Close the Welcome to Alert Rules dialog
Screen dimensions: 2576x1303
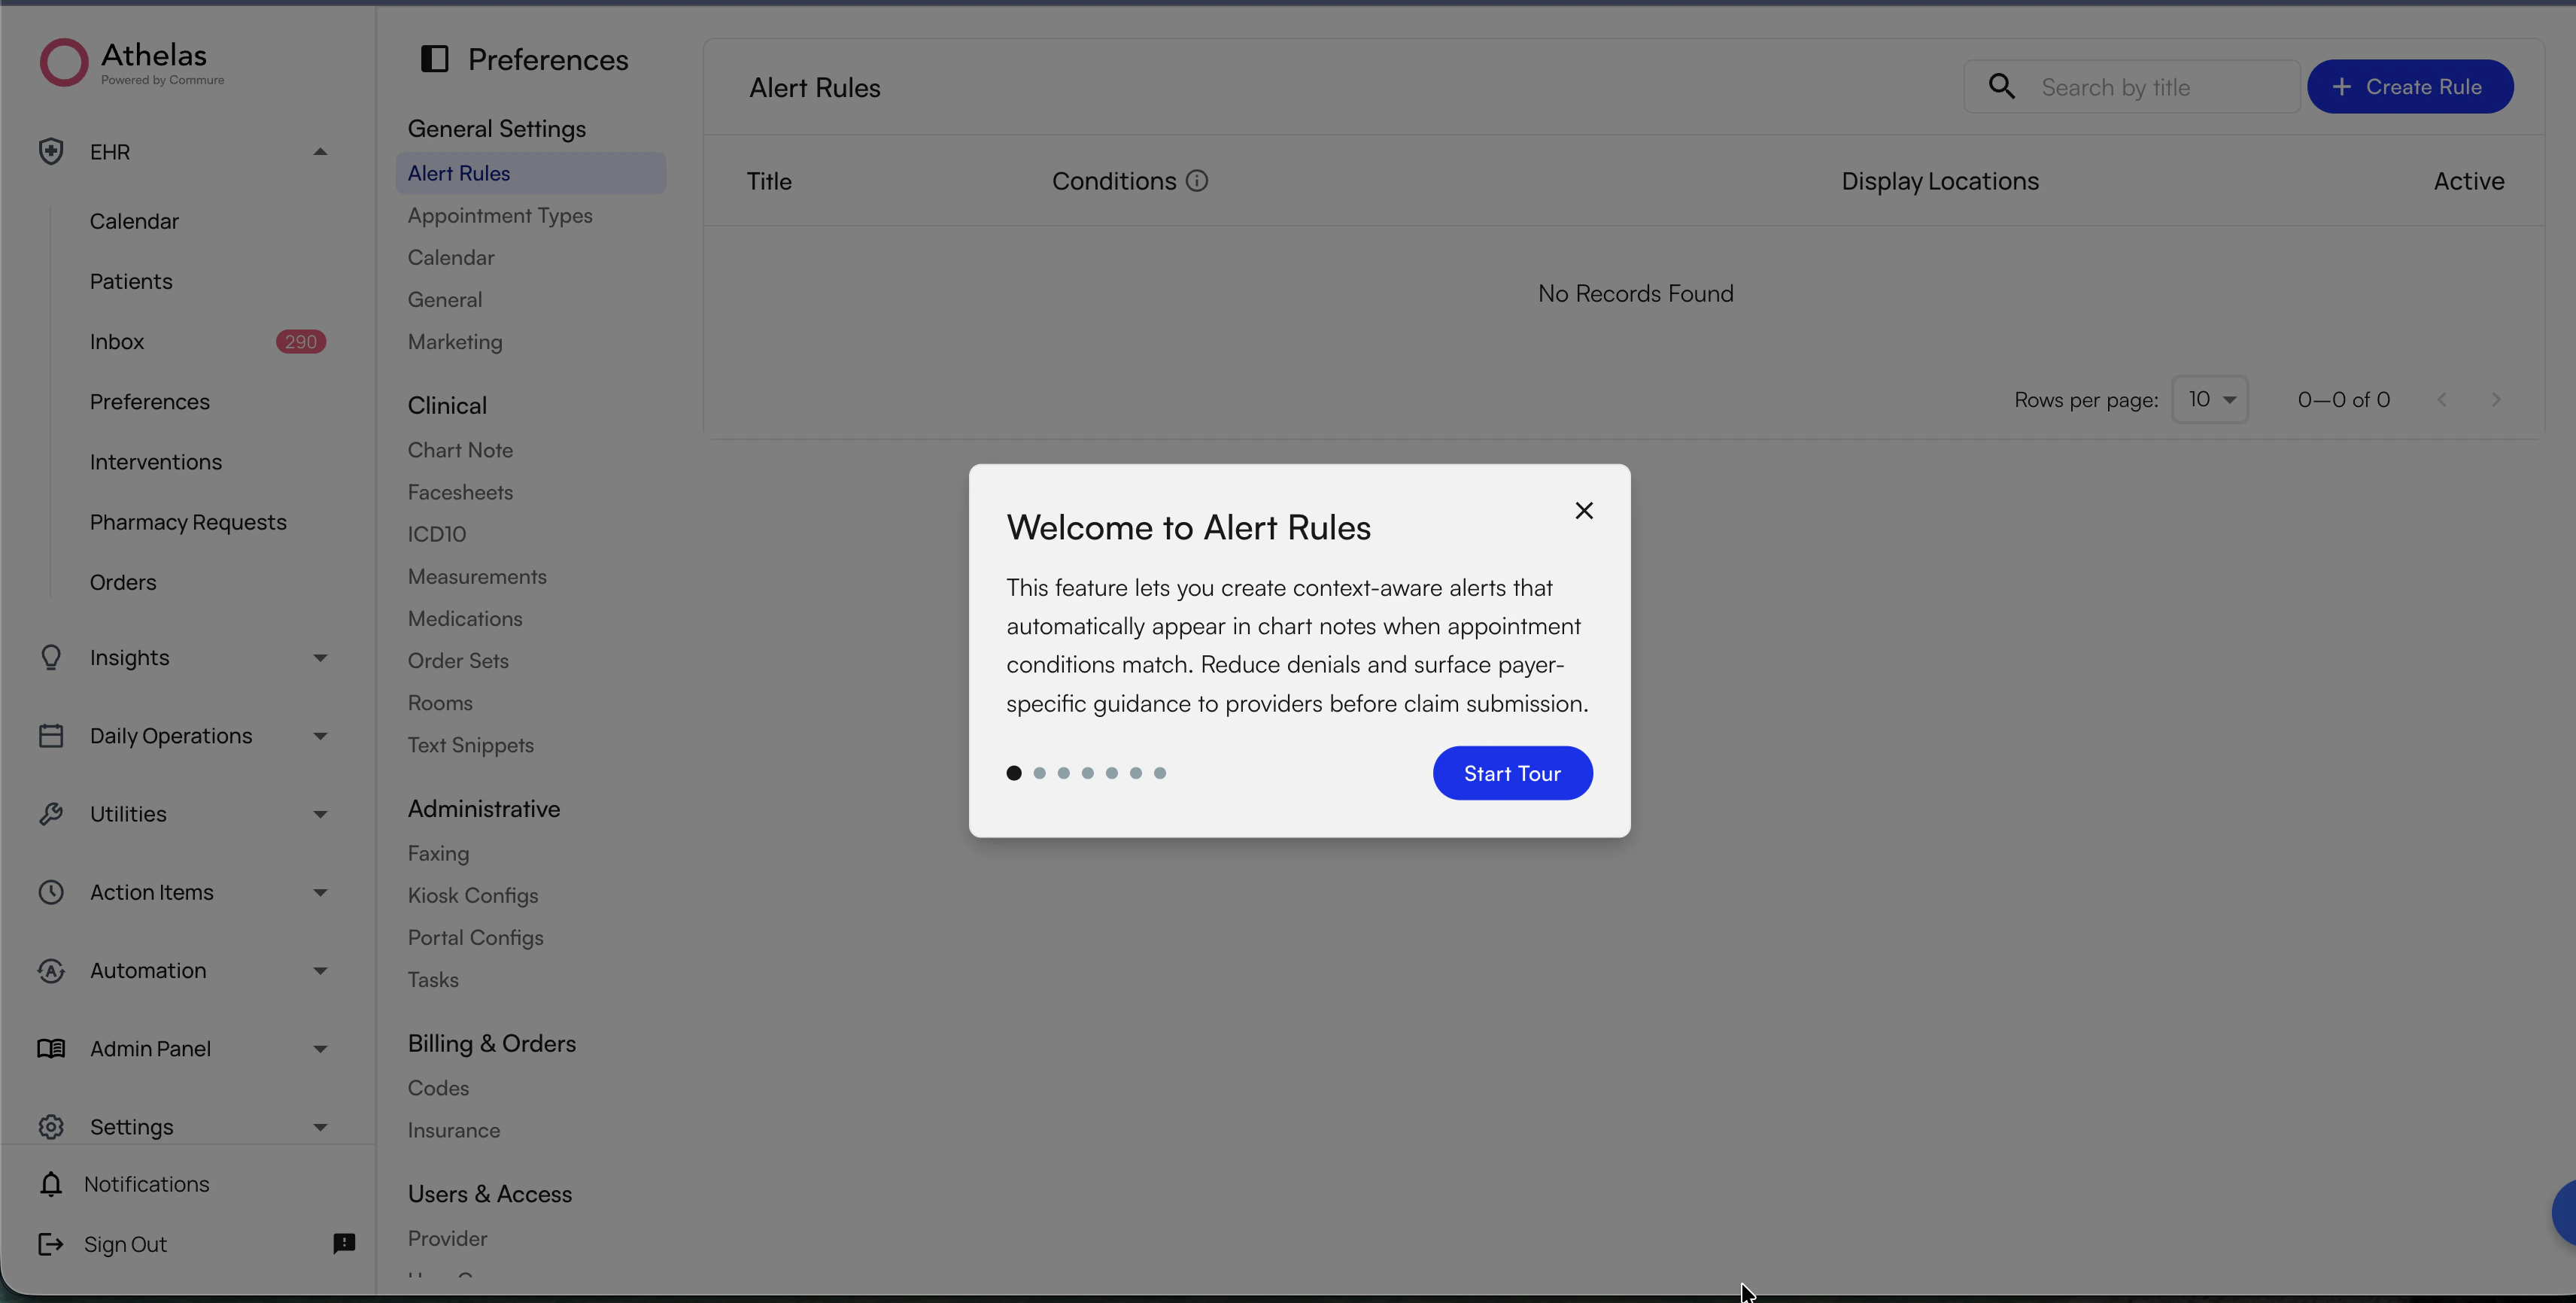click(x=1584, y=510)
